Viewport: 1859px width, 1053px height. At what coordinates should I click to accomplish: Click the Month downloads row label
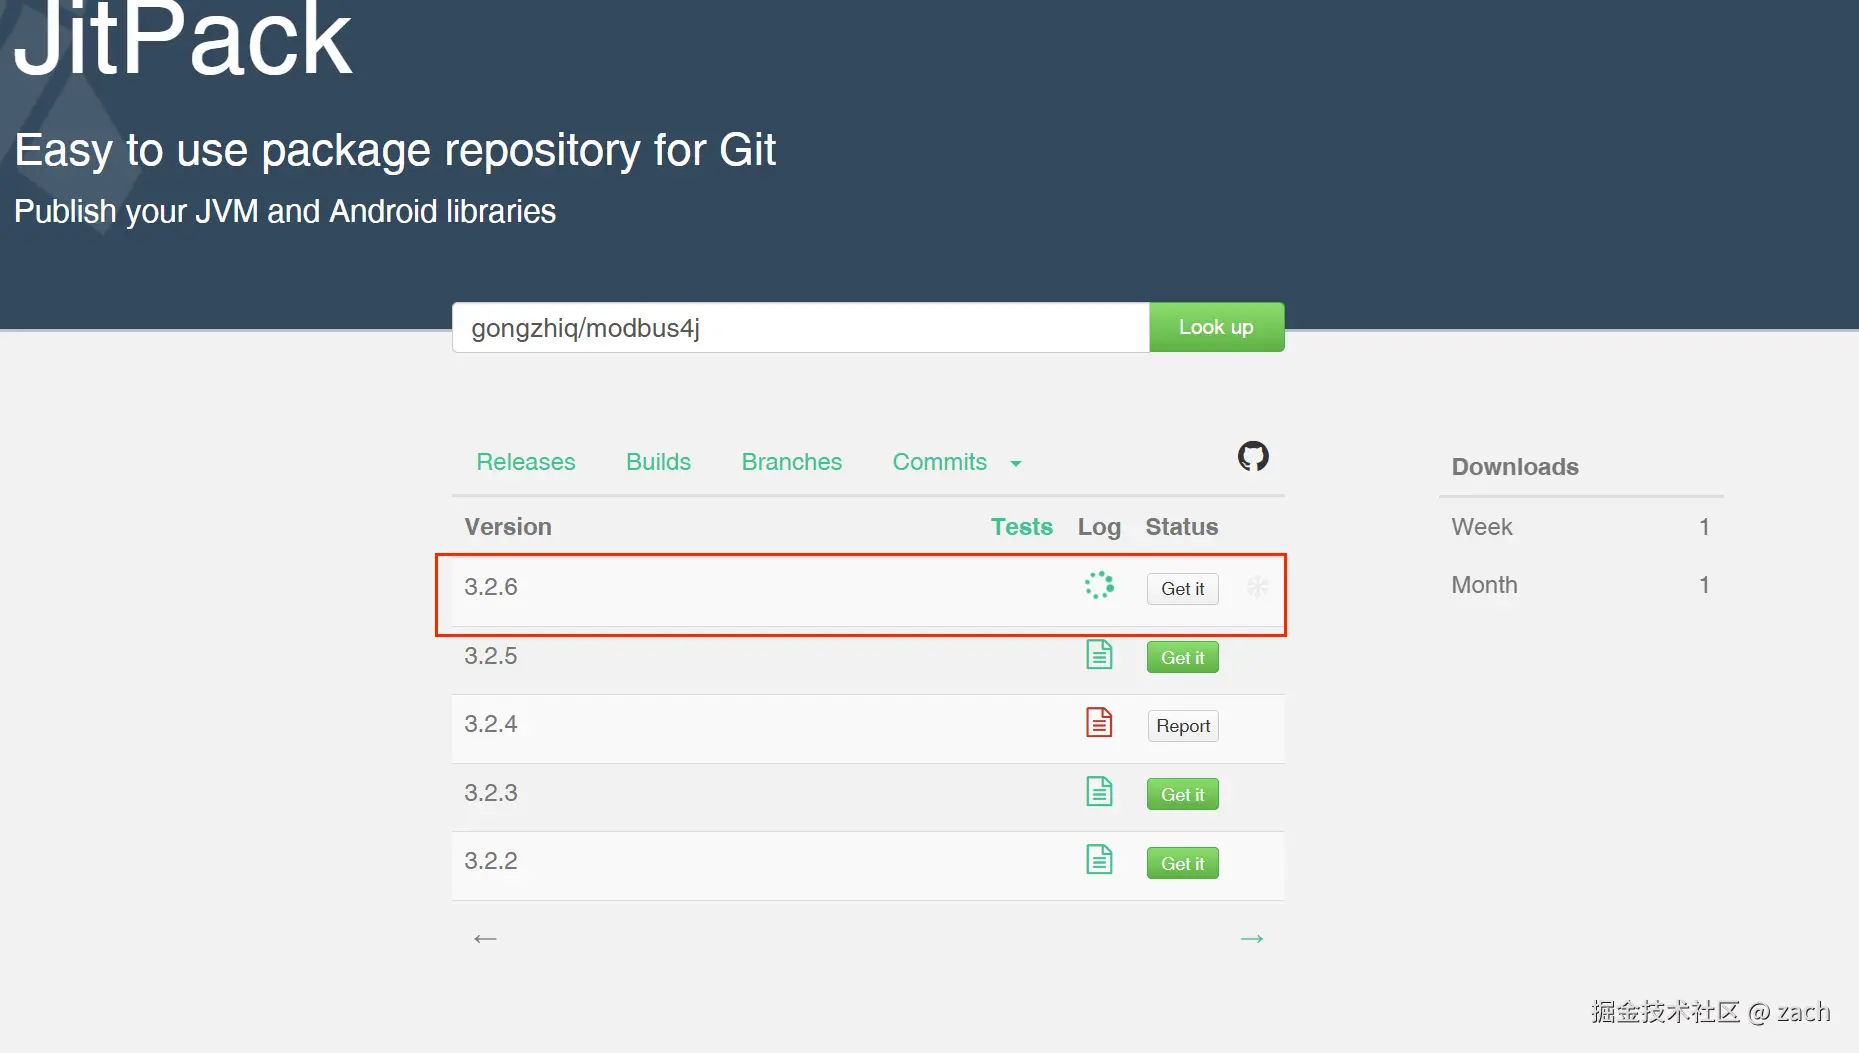pos(1485,585)
